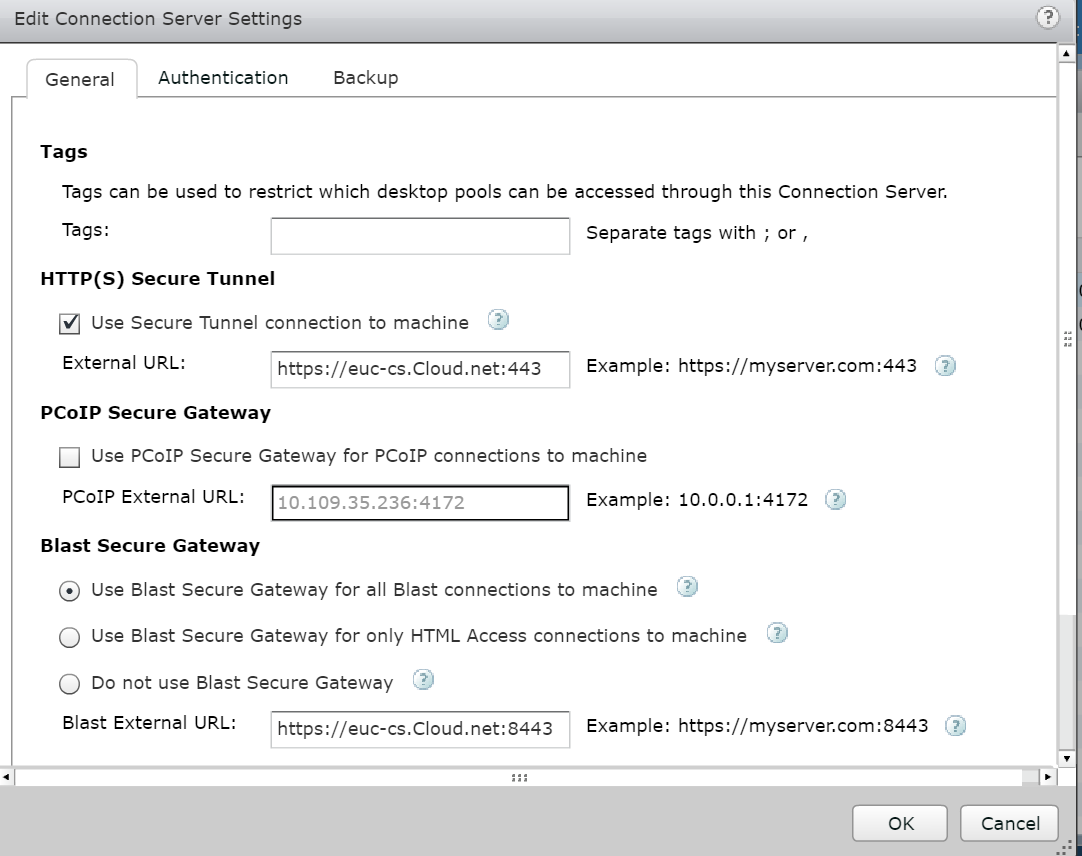
Task: Click help icon for all Blast connections option
Action: (x=687, y=587)
